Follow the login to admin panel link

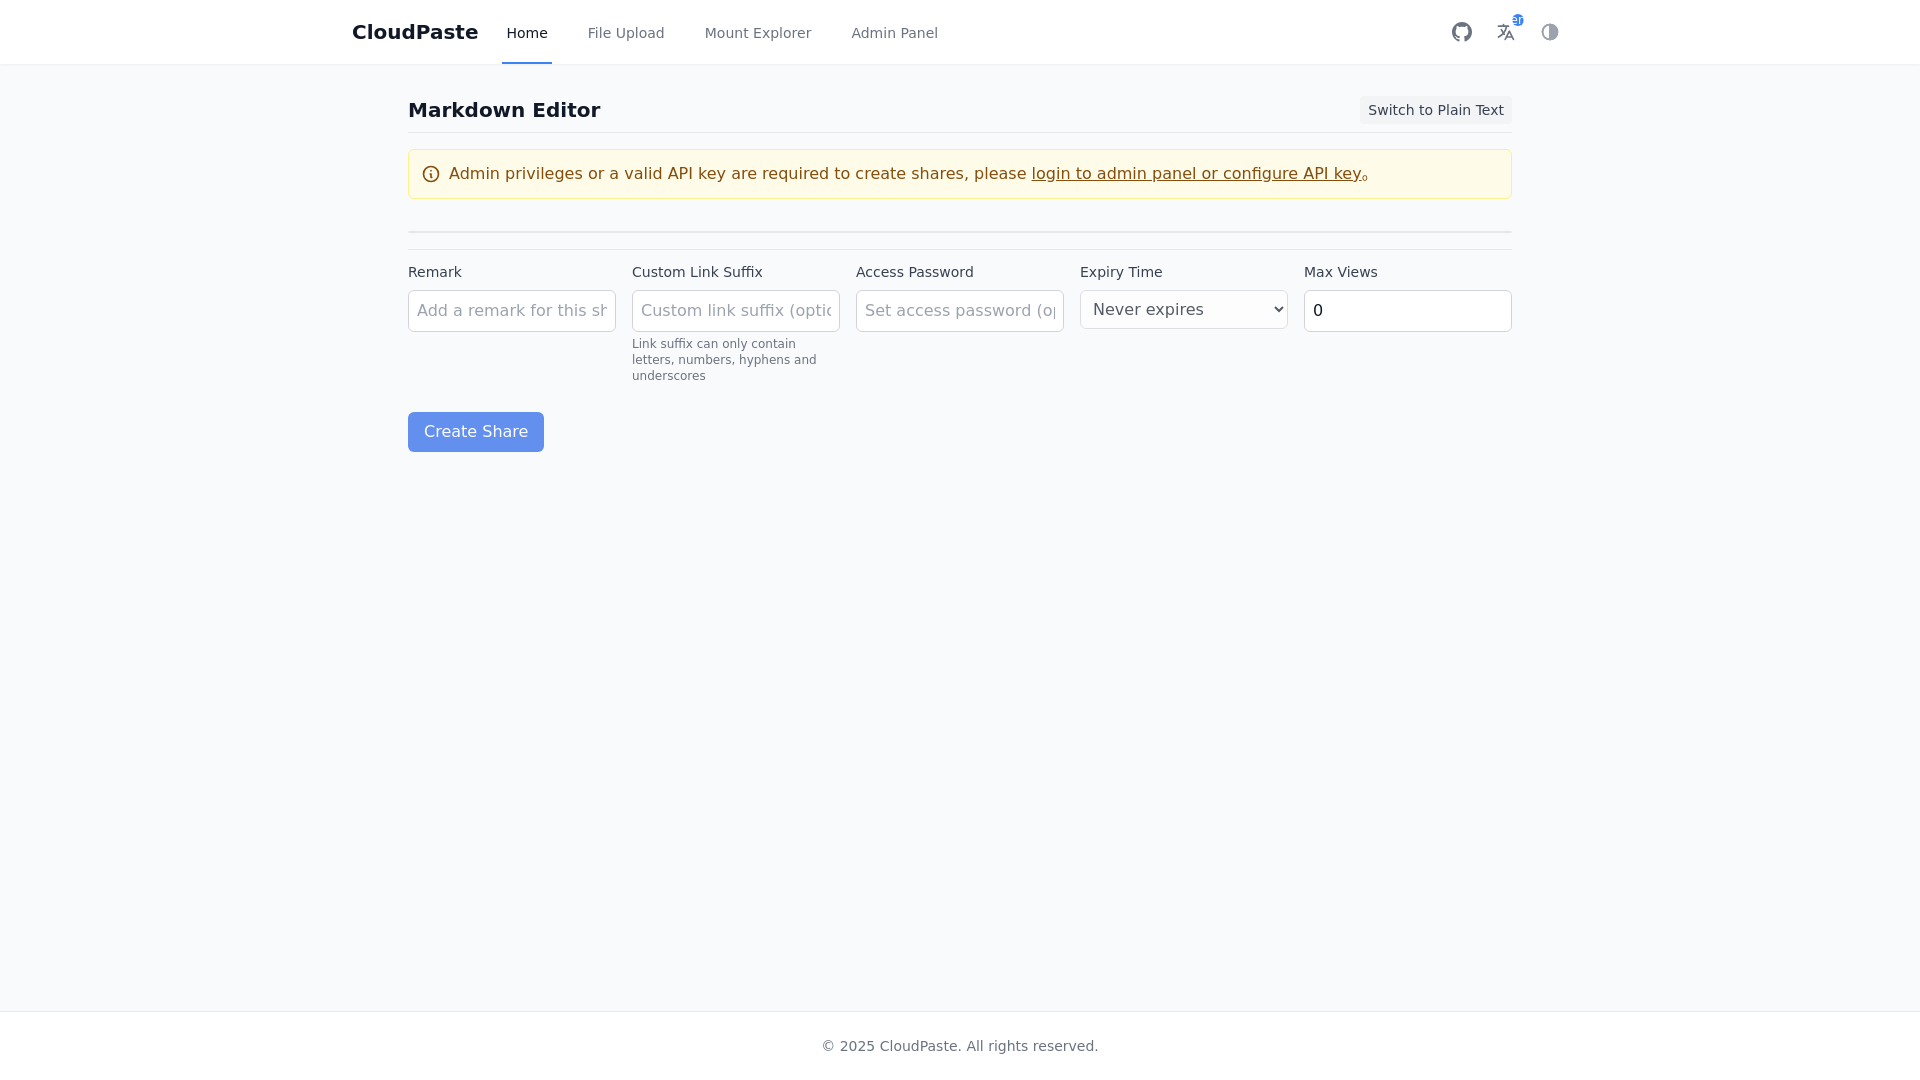[x=1196, y=173]
